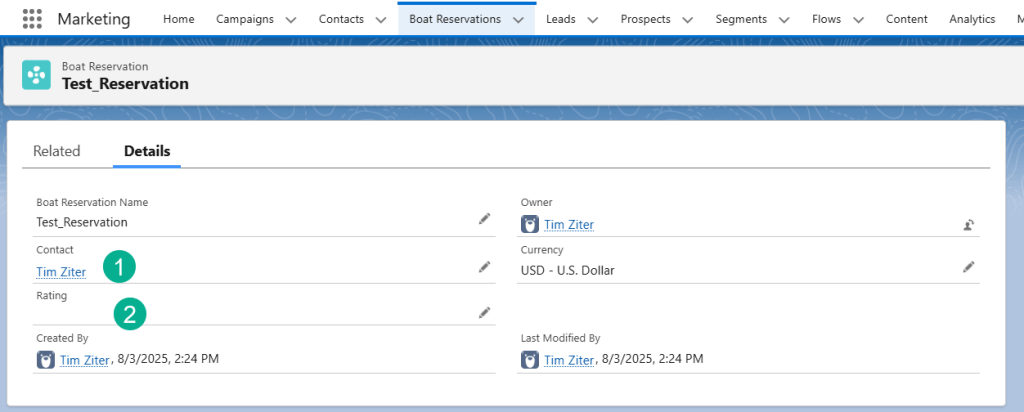Viewport: 1024px width, 412px height.
Task: Open the Owner Tim Ziter link
Action: click(x=567, y=225)
